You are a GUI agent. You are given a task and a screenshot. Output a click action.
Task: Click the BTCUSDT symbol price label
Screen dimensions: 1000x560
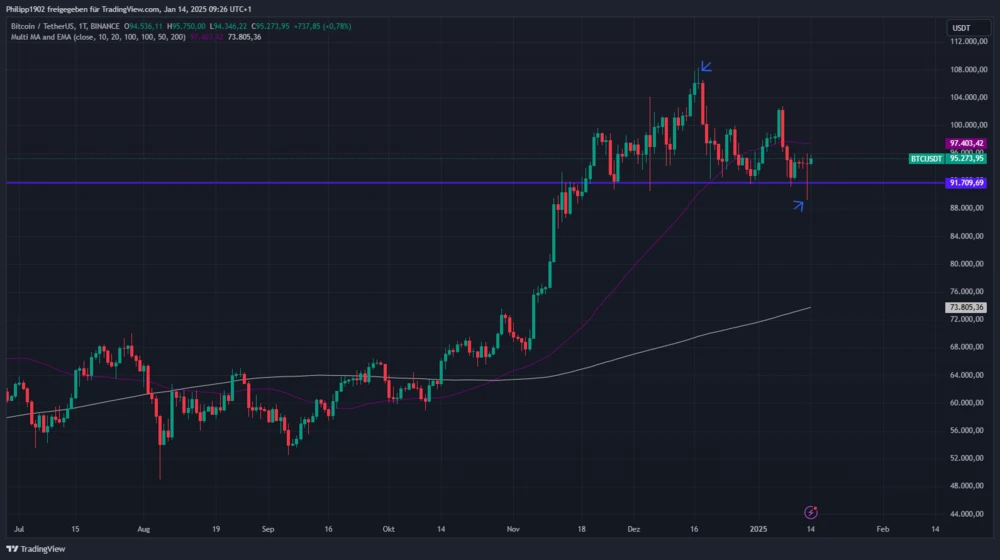click(x=926, y=159)
